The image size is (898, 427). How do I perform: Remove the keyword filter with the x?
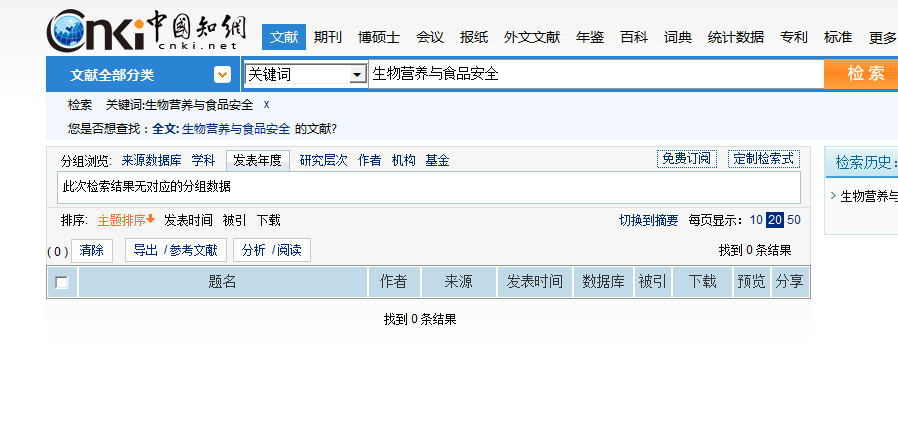(266, 105)
